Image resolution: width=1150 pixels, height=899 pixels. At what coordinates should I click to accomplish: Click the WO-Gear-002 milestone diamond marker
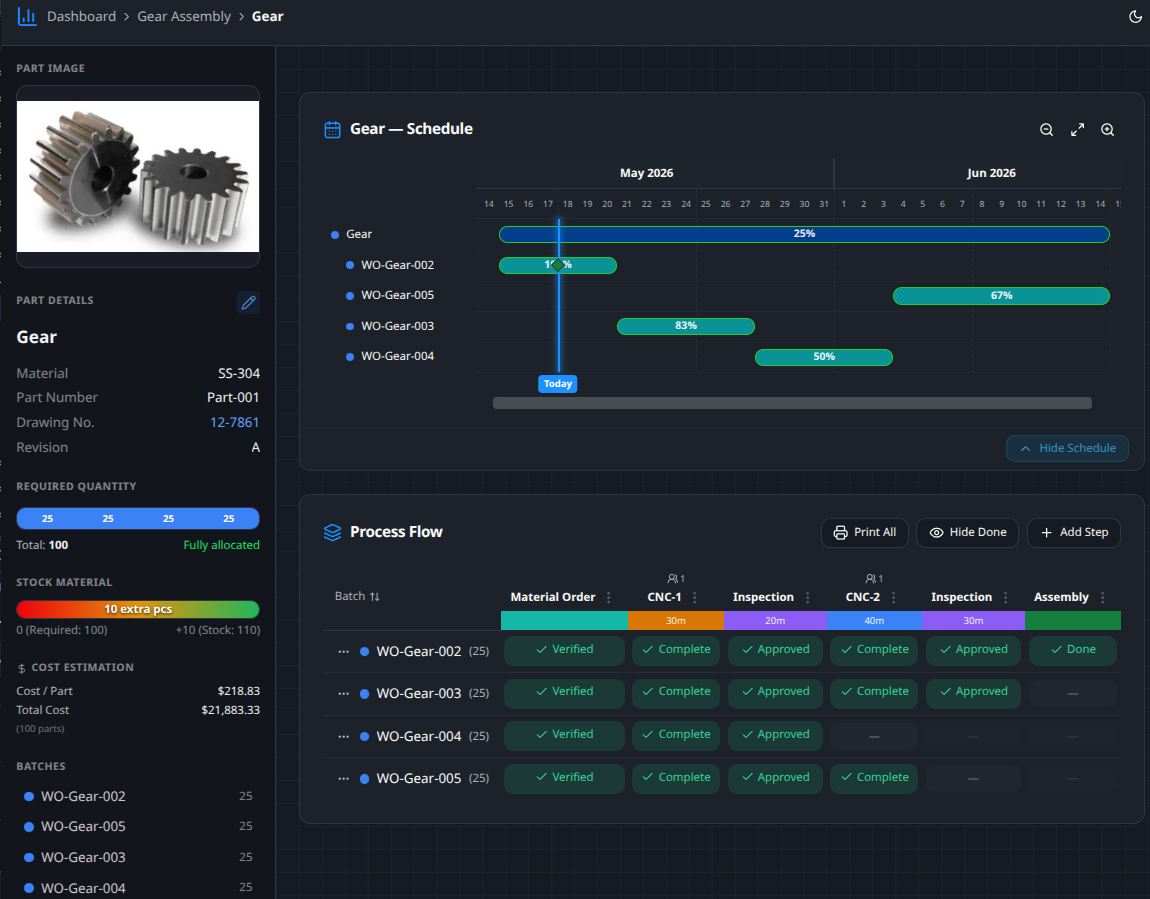tap(558, 265)
